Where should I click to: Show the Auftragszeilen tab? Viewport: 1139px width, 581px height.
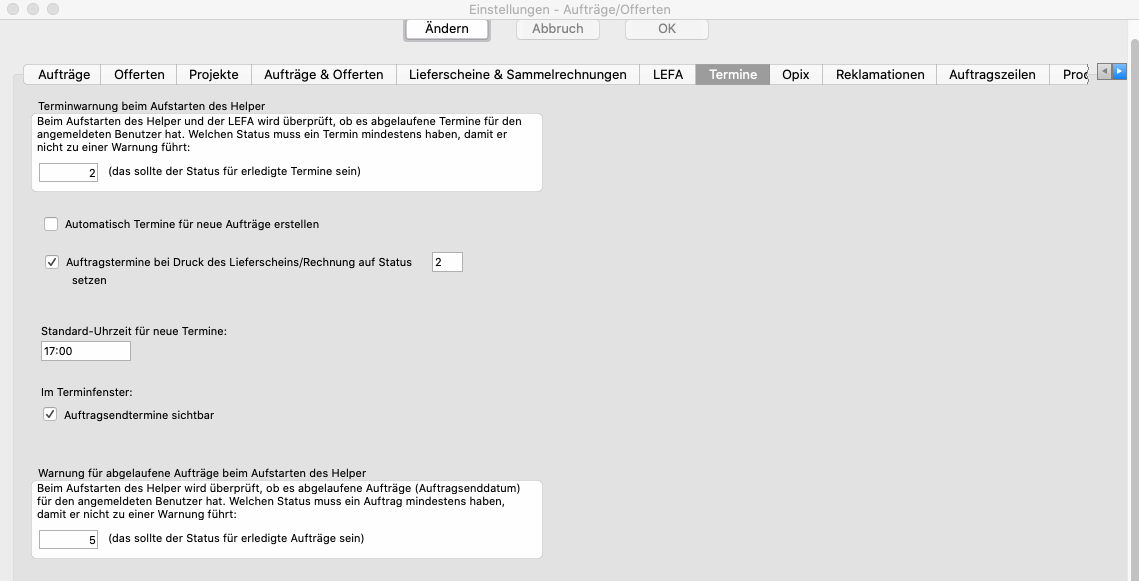pyautogui.click(x=992, y=75)
